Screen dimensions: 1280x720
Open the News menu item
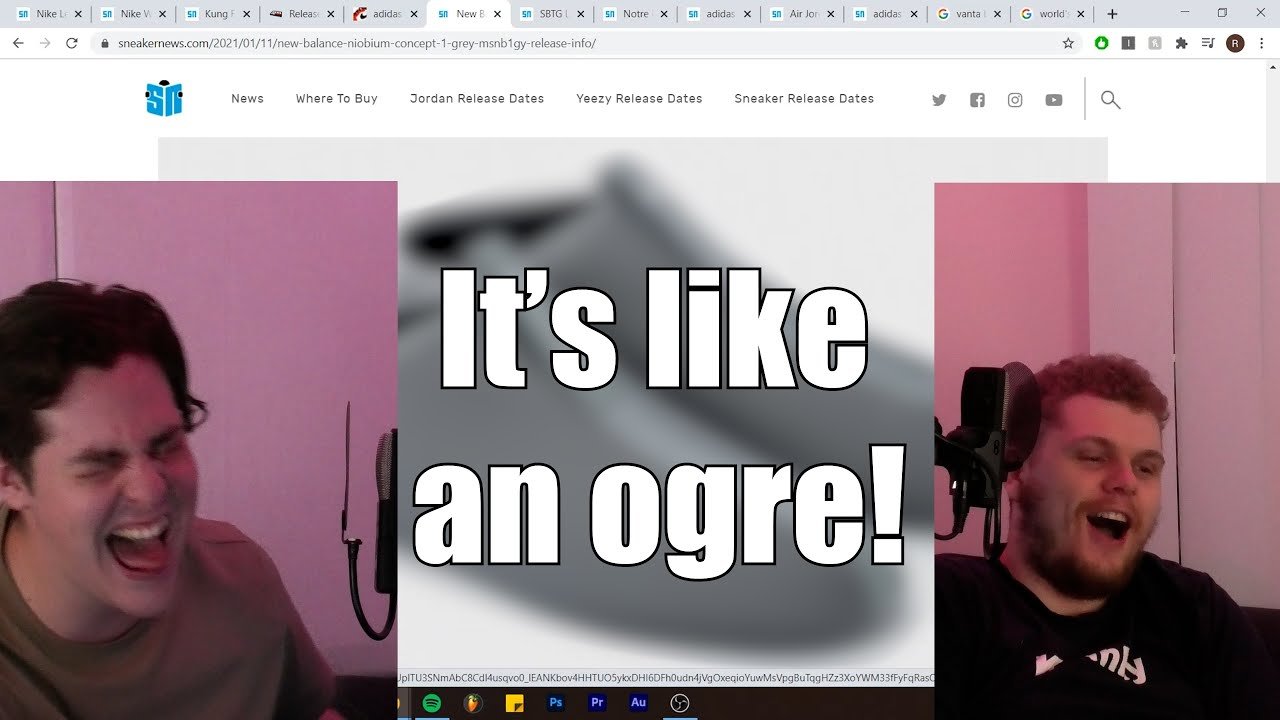pos(247,99)
